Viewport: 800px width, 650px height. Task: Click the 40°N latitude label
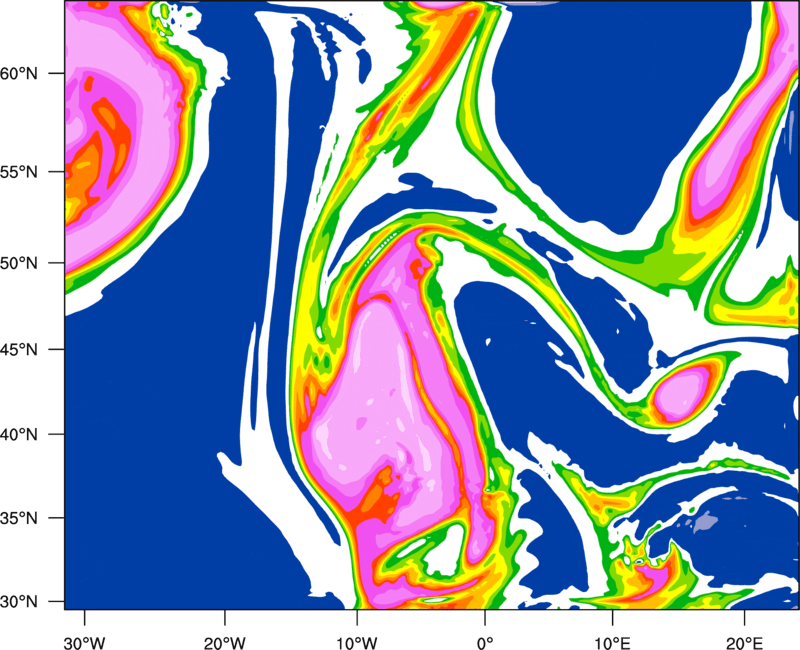(19, 435)
